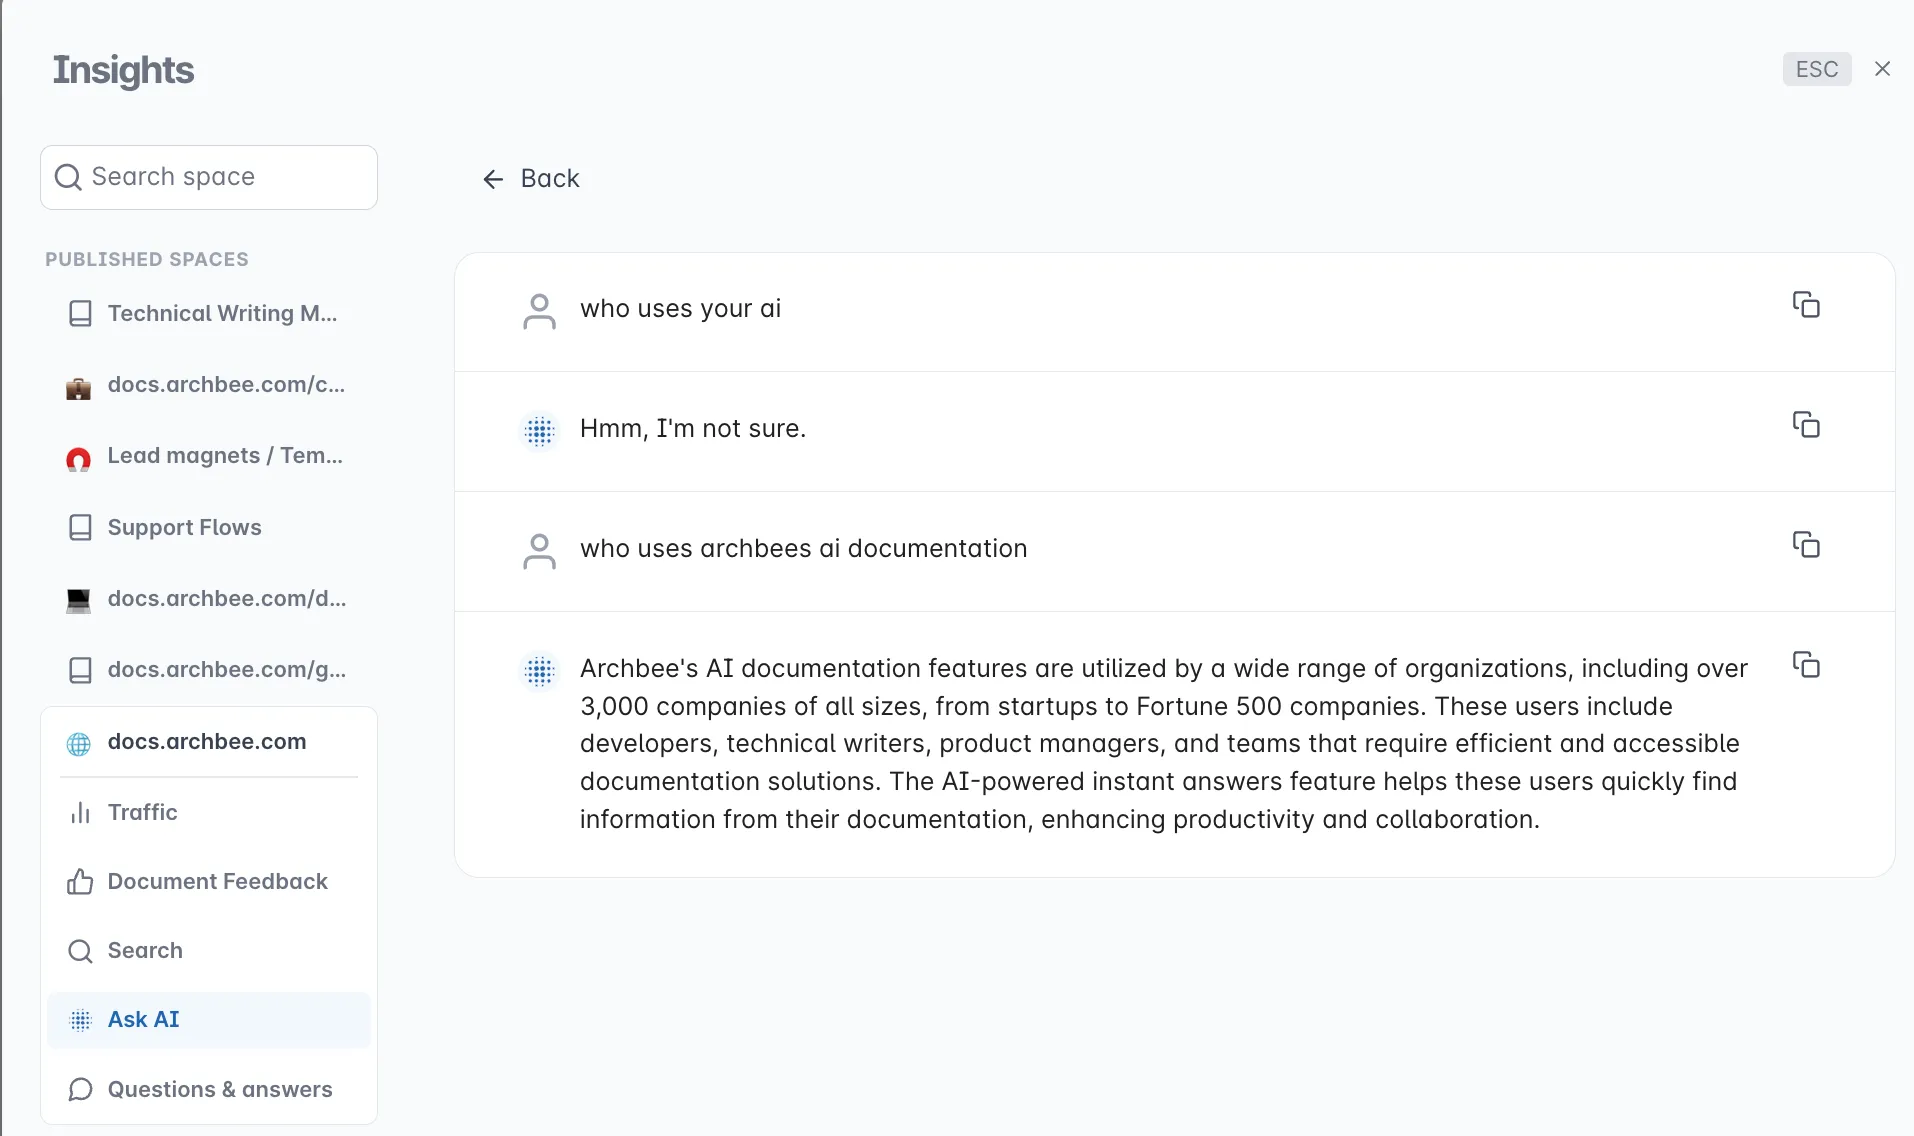Open the docs.archbee.com/d... space
Viewport: 1914px width, 1136px height.
click(x=208, y=599)
